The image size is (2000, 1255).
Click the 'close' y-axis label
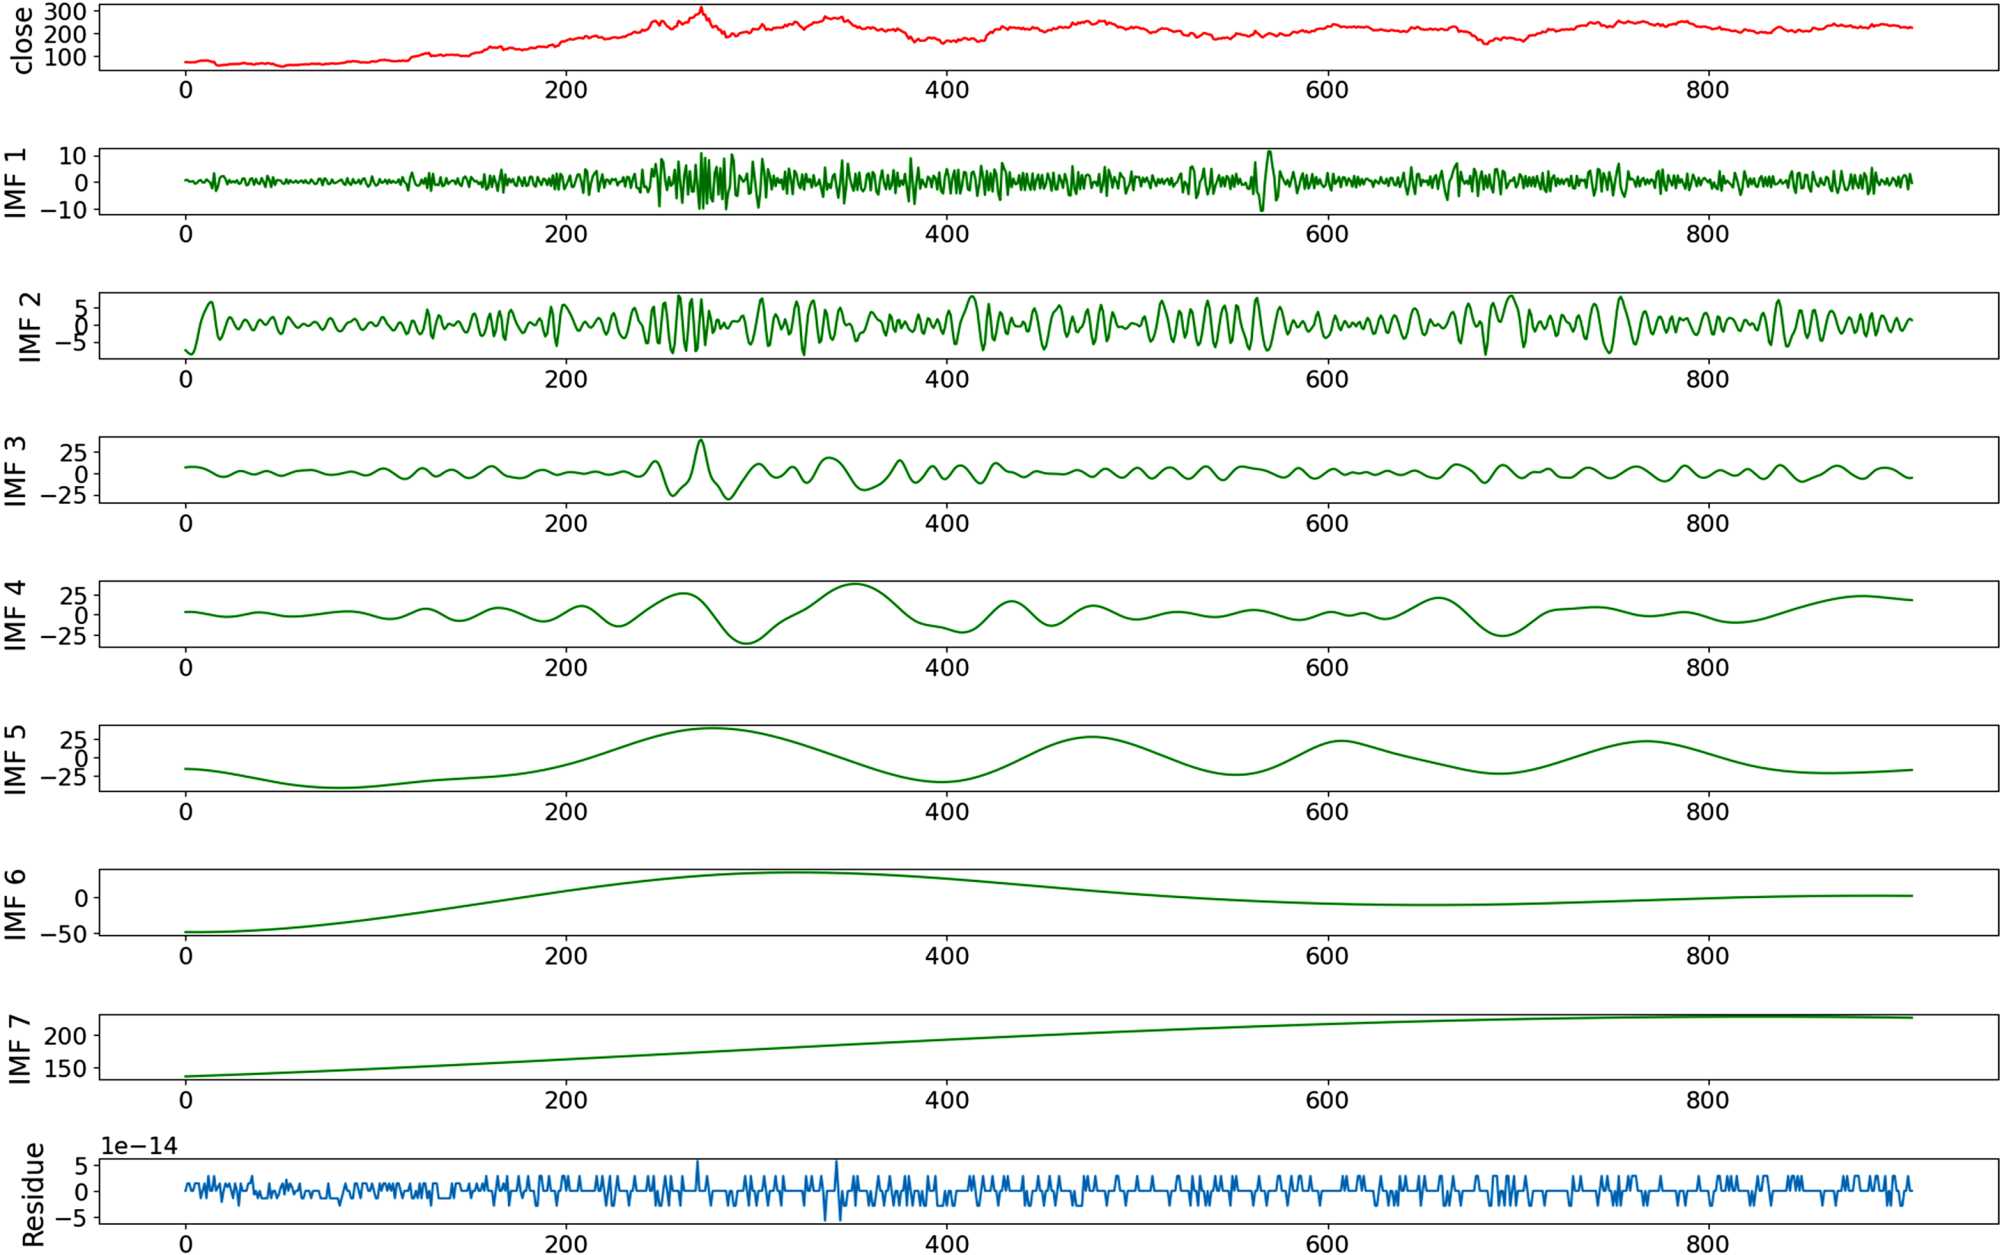coord(22,40)
